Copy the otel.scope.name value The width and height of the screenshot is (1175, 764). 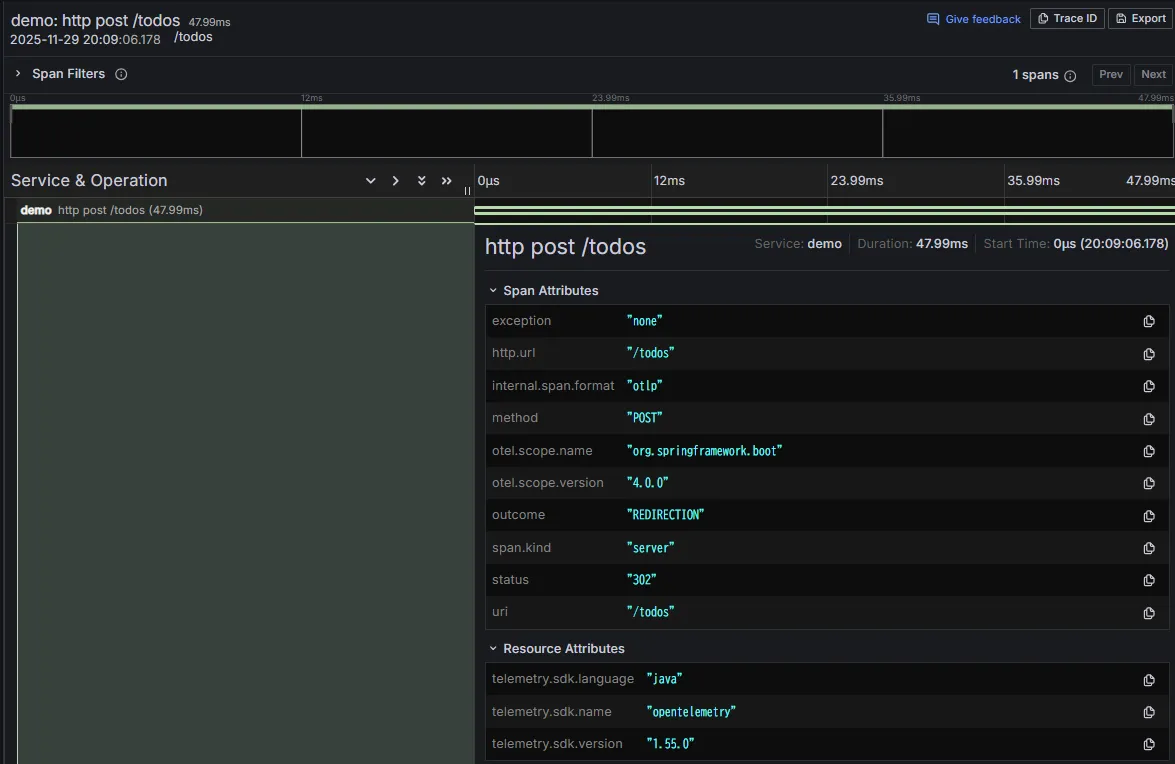click(x=1149, y=451)
